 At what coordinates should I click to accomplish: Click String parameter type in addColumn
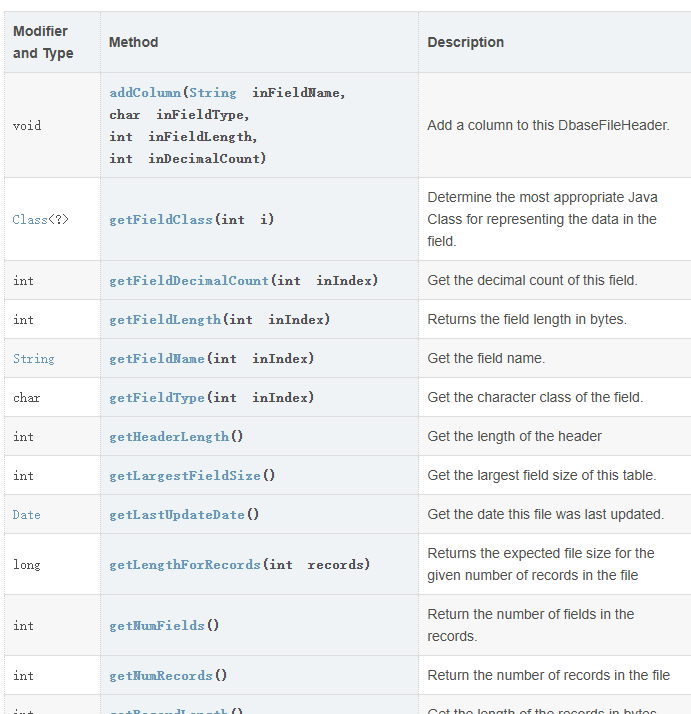pyautogui.click(x=213, y=93)
